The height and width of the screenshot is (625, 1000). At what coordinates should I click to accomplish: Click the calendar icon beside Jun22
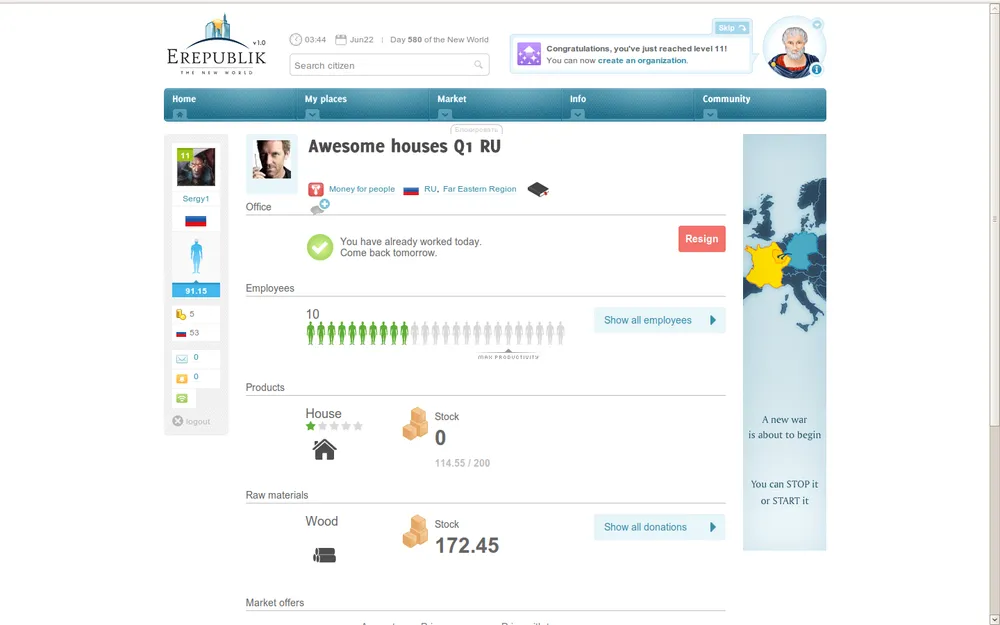click(x=341, y=40)
